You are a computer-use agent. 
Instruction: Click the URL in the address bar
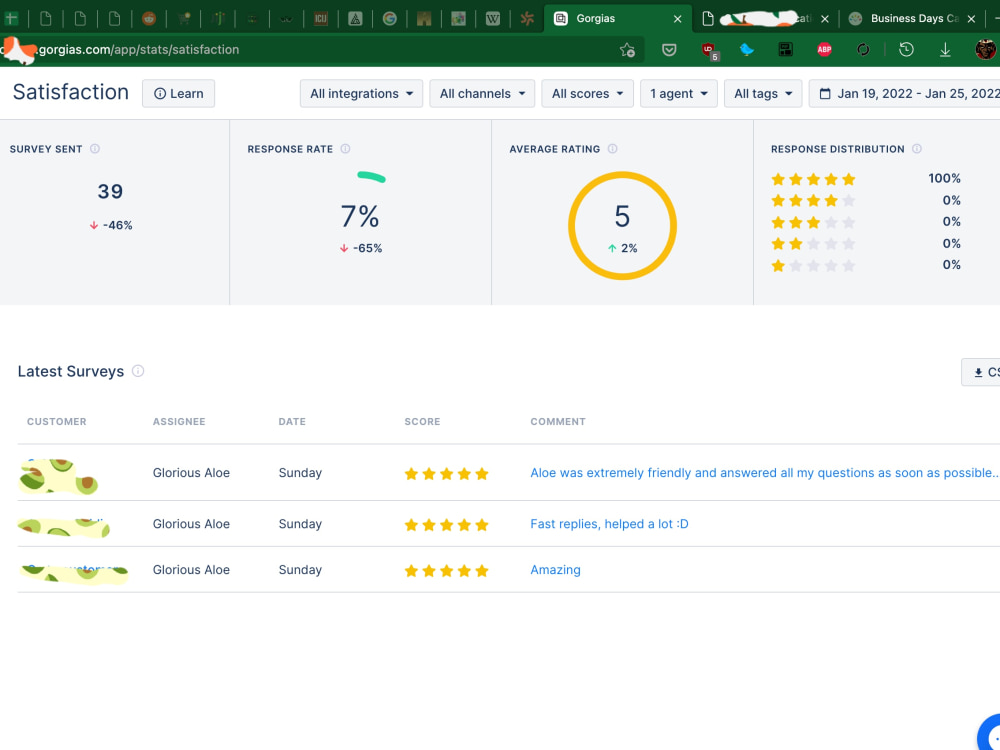[138, 50]
